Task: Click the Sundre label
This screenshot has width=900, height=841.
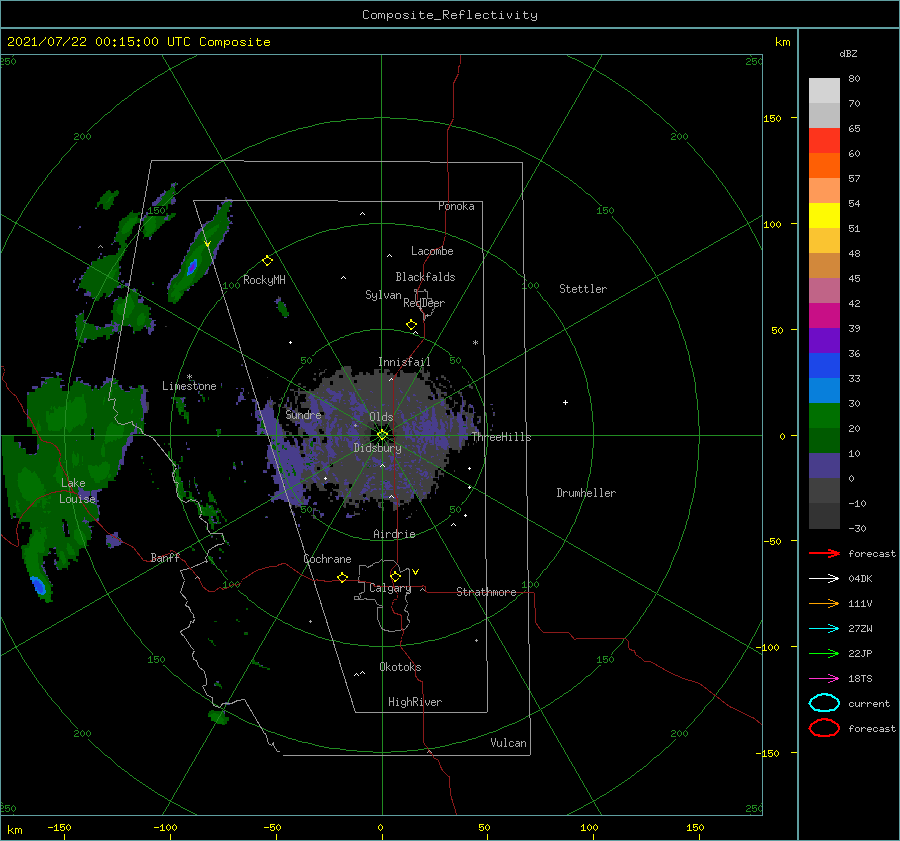Action: [x=304, y=414]
